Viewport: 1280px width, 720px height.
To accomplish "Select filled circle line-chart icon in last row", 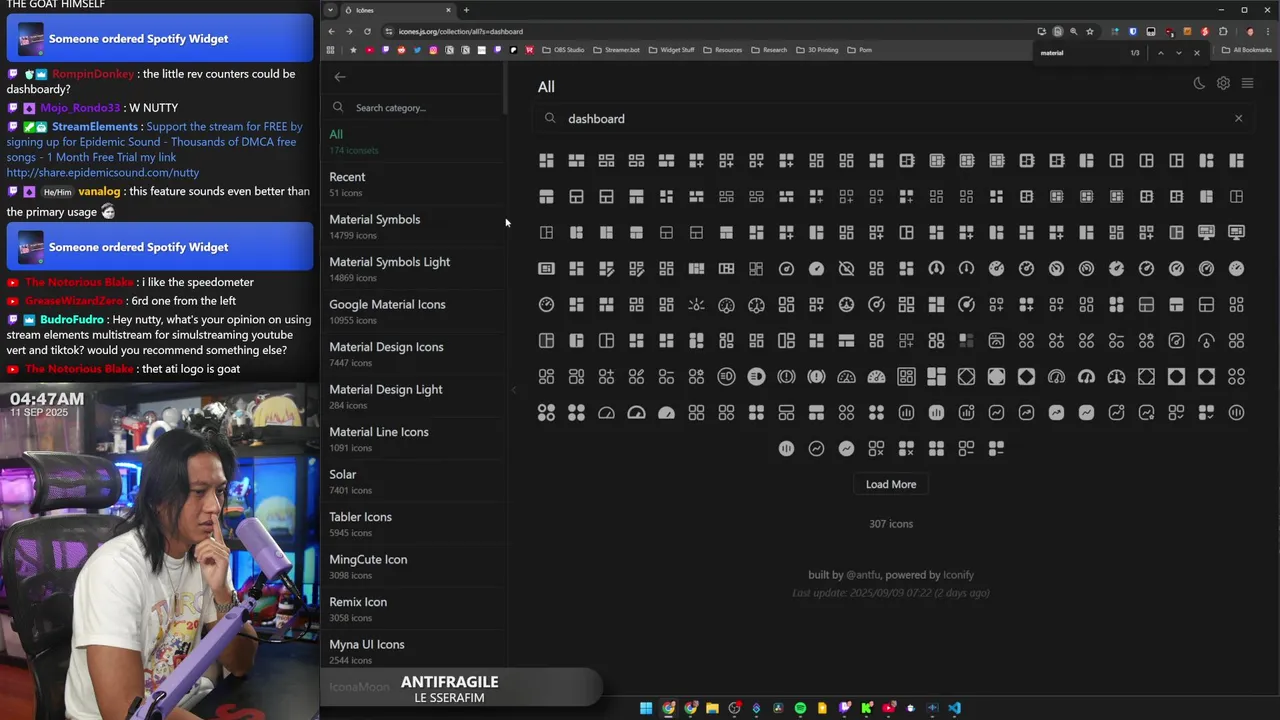I will [x=846, y=448].
